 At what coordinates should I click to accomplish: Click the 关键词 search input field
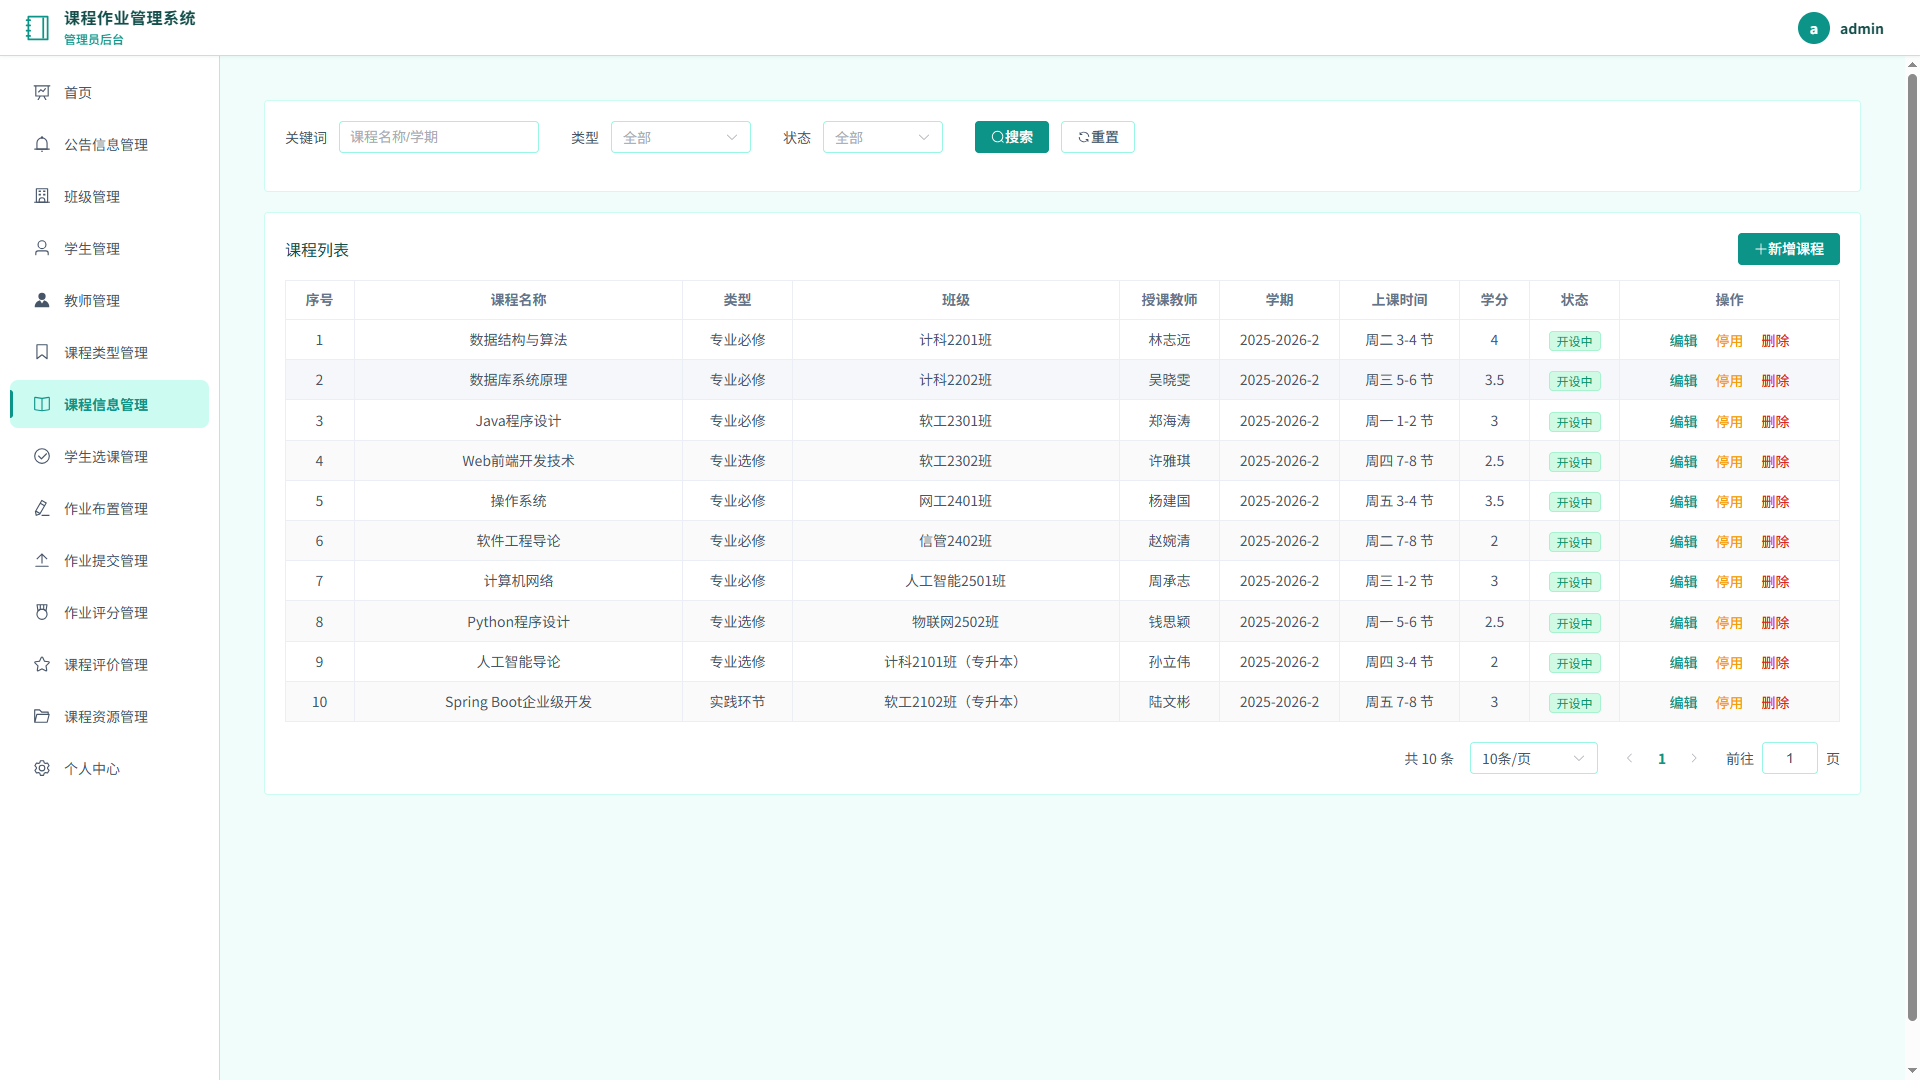tap(439, 137)
